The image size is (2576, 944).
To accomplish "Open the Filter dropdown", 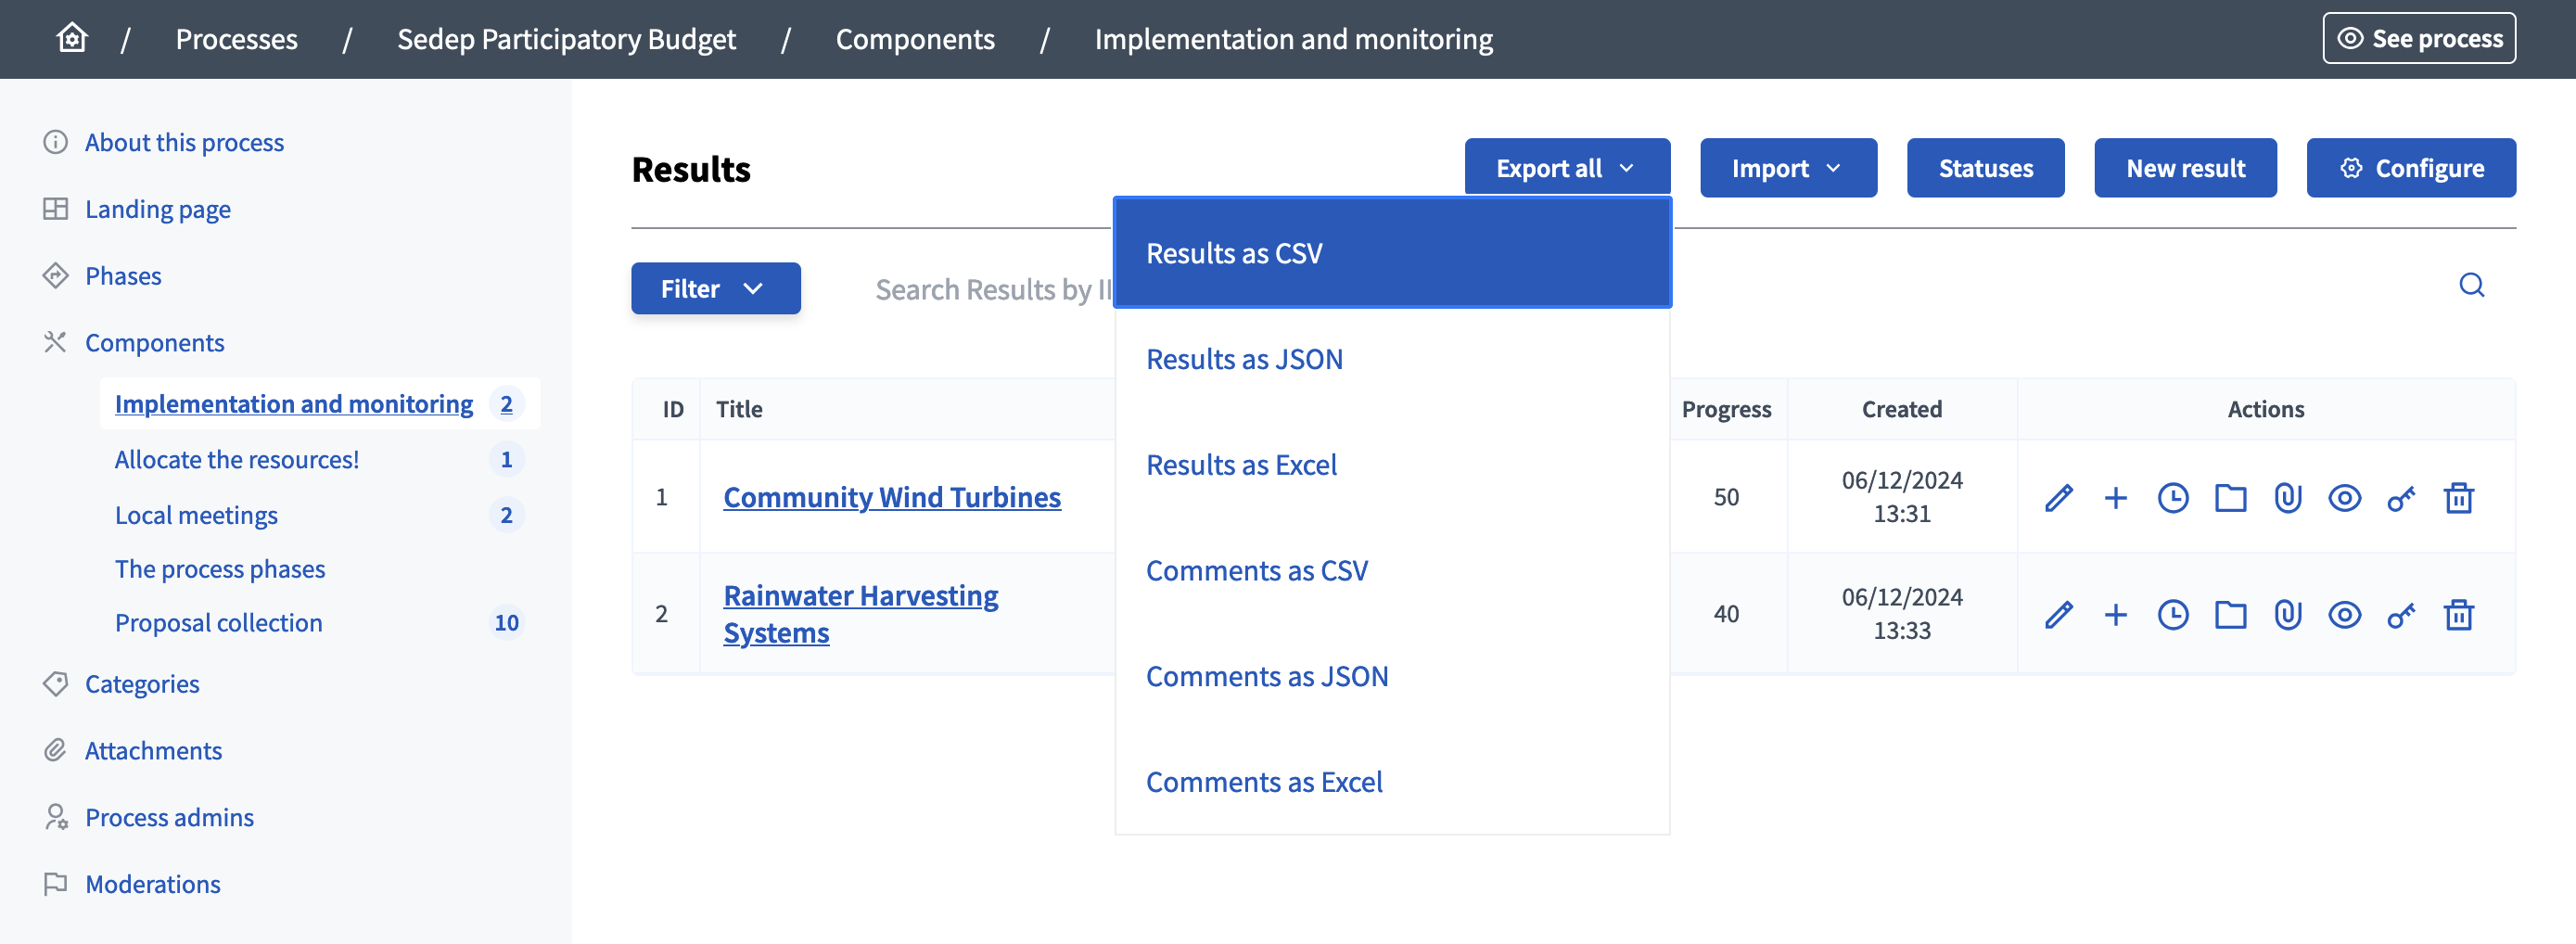I will (715, 288).
